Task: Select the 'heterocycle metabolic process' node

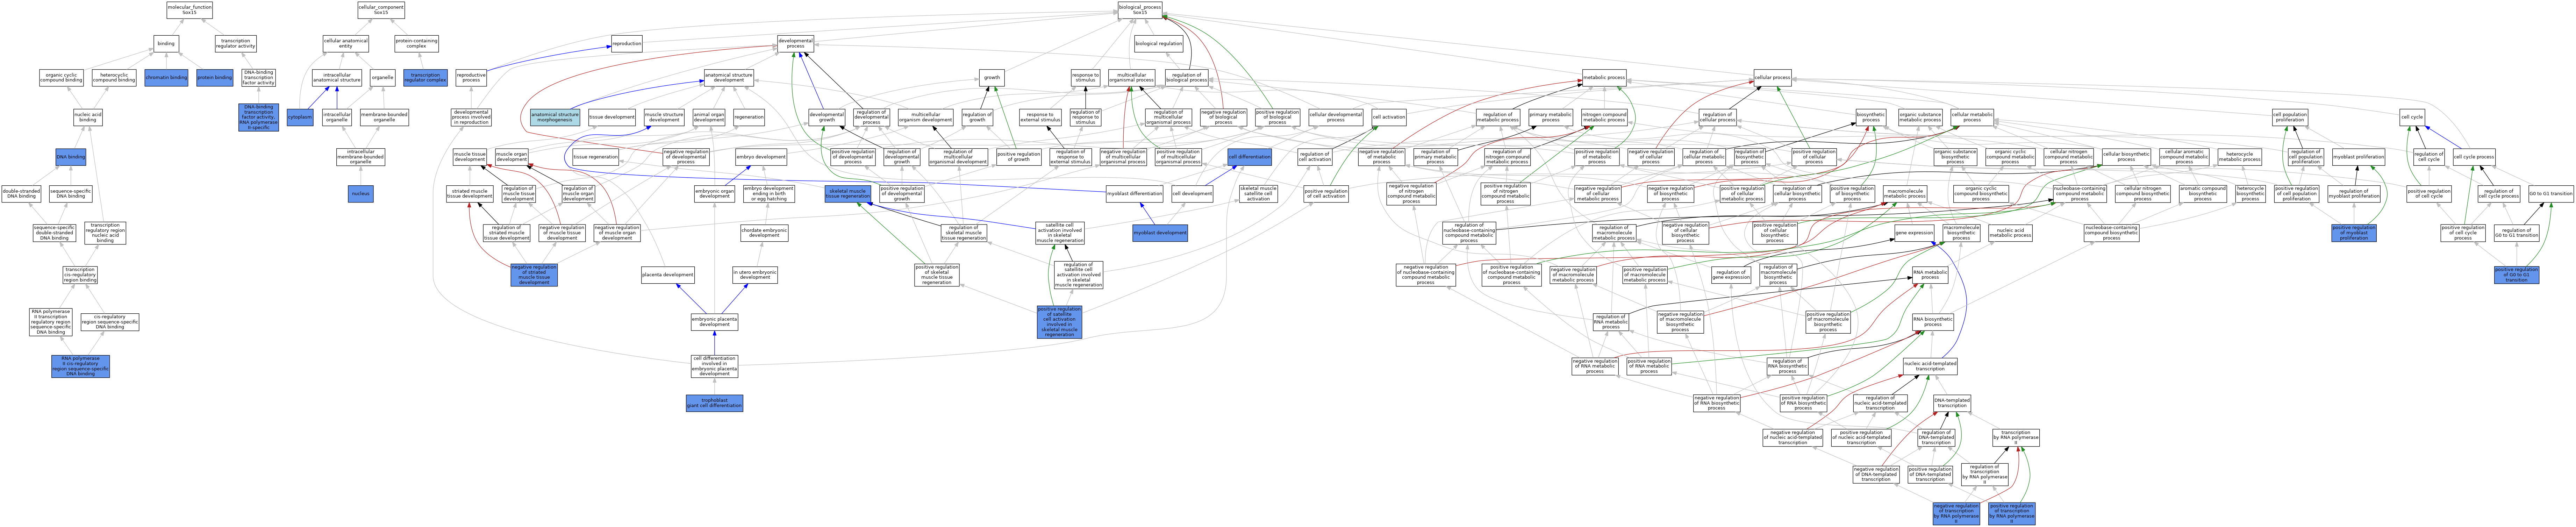Action: [x=2239, y=157]
